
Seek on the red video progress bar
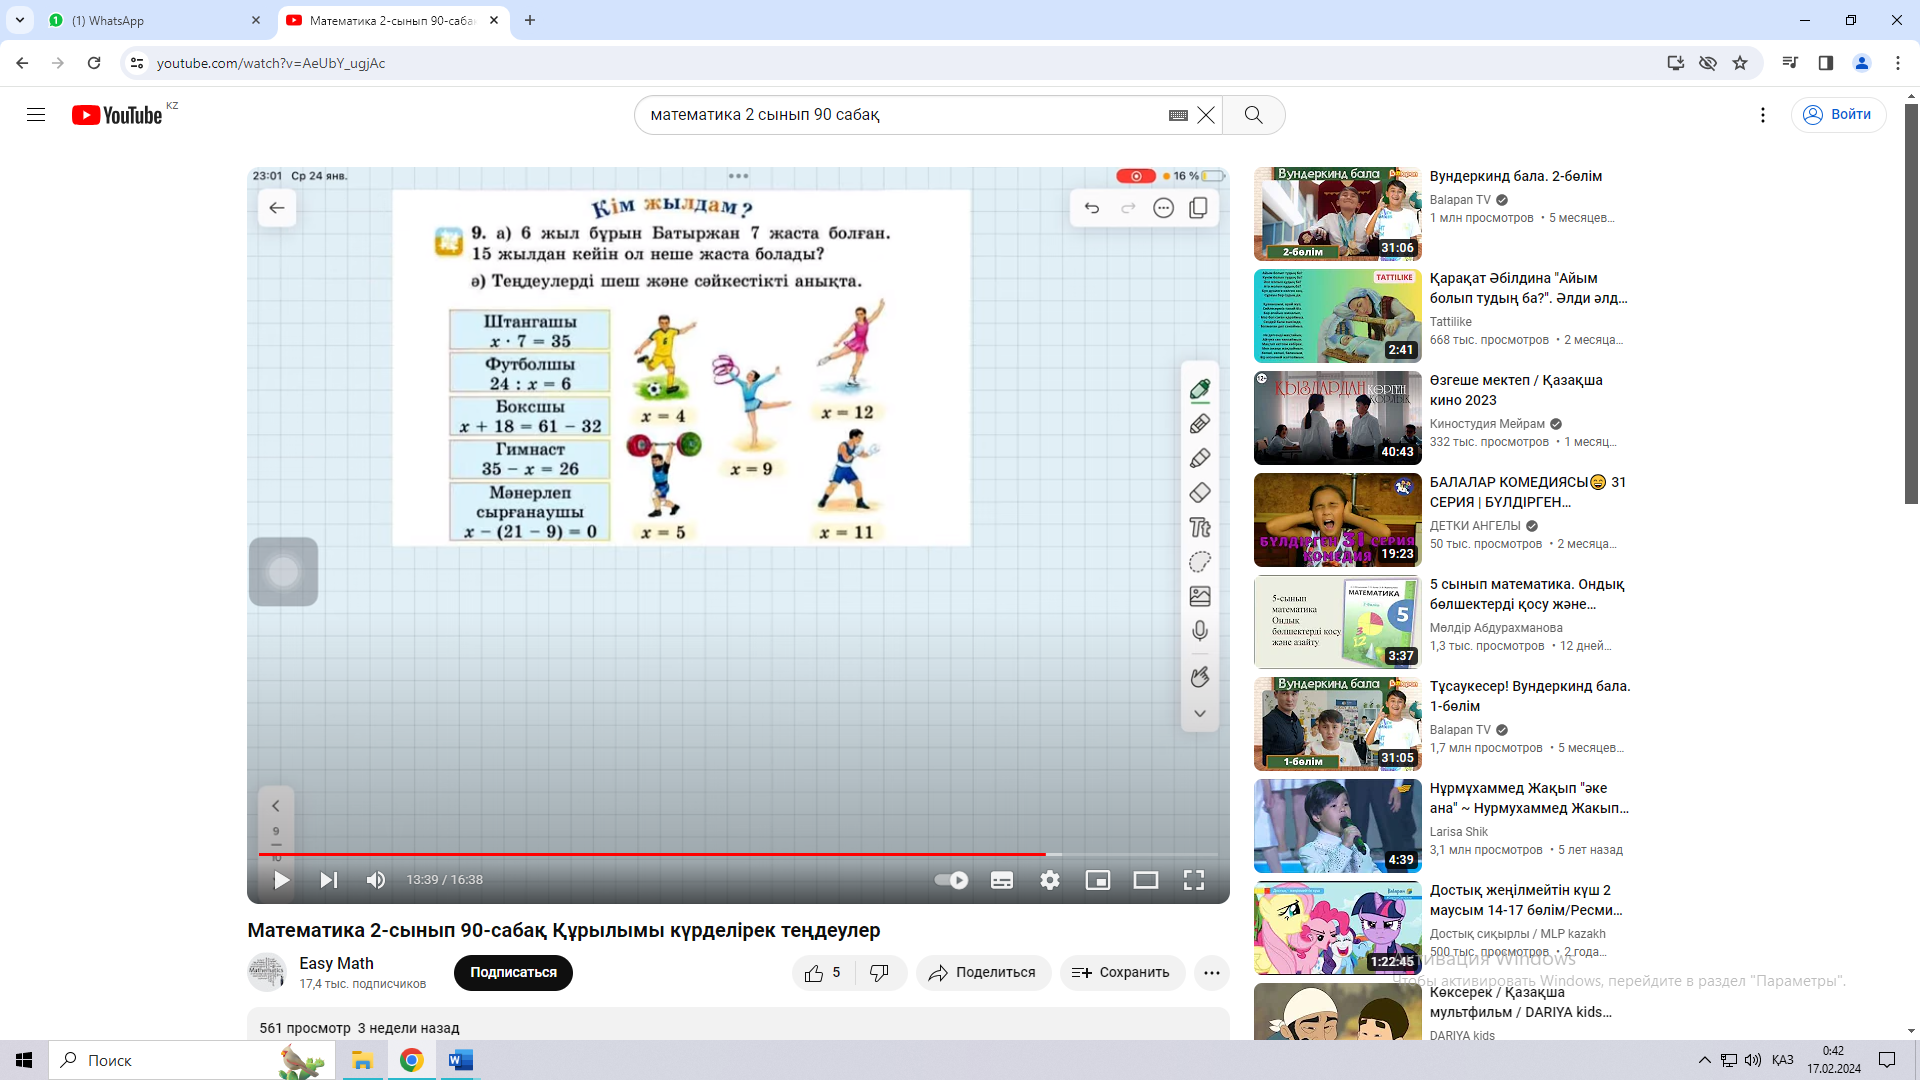(650, 854)
